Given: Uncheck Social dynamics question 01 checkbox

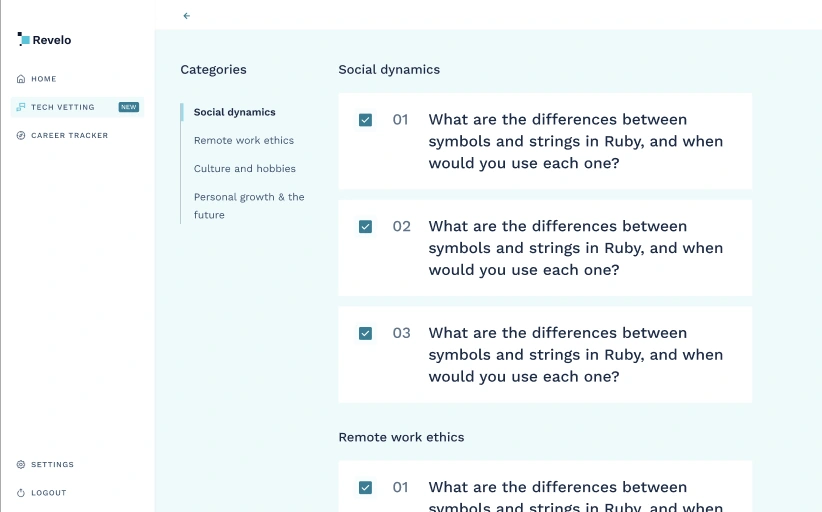Looking at the screenshot, I should pos(365,120).
